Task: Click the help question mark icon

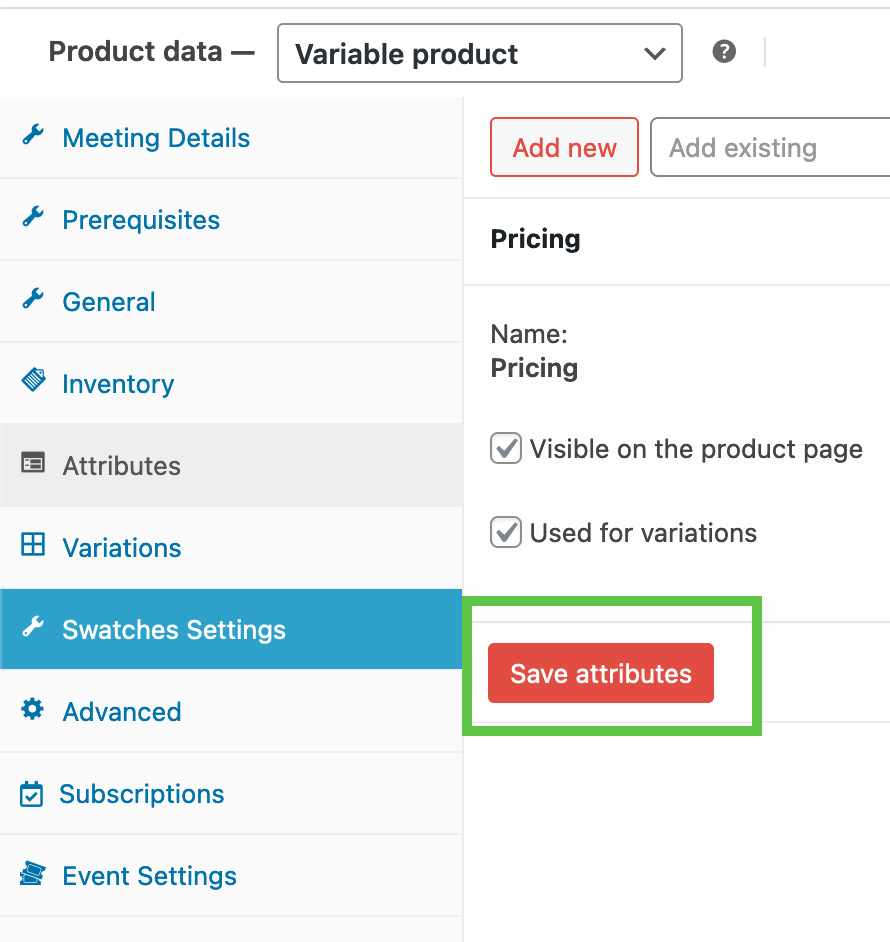Action: [725, 52]
